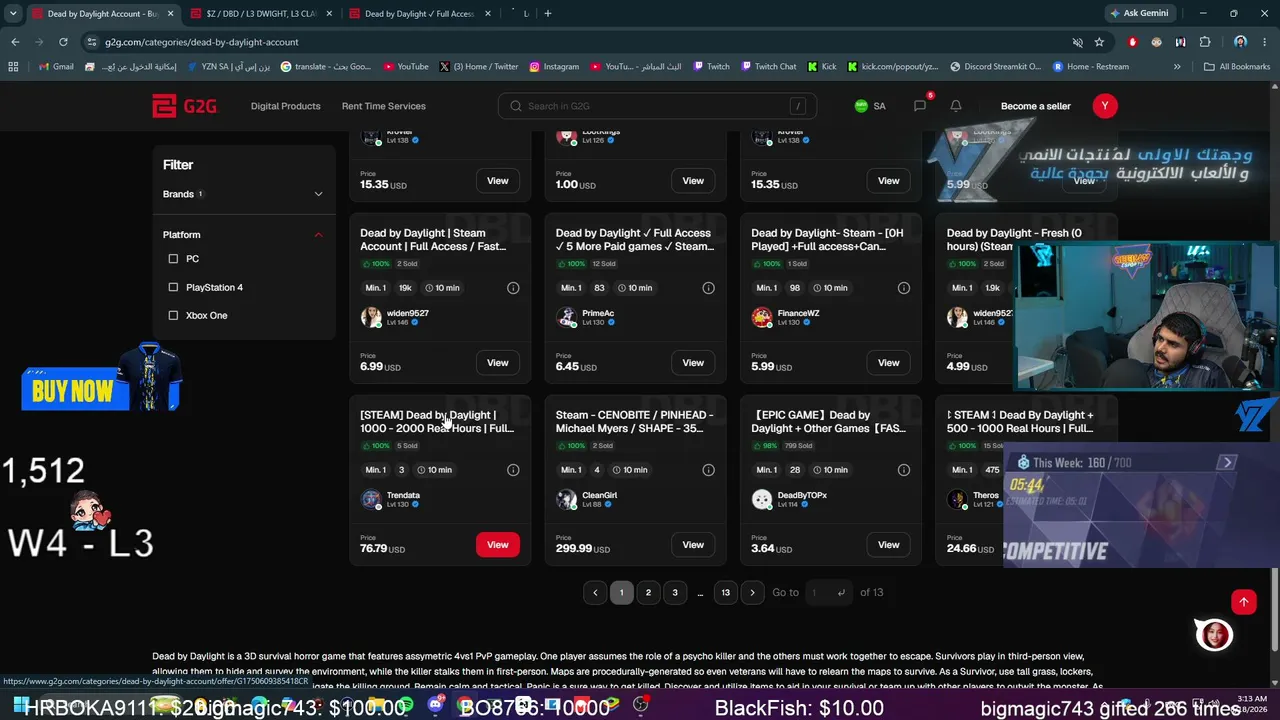
Task: Click the Become a seller link
Action: click(x=1036, y=106)
